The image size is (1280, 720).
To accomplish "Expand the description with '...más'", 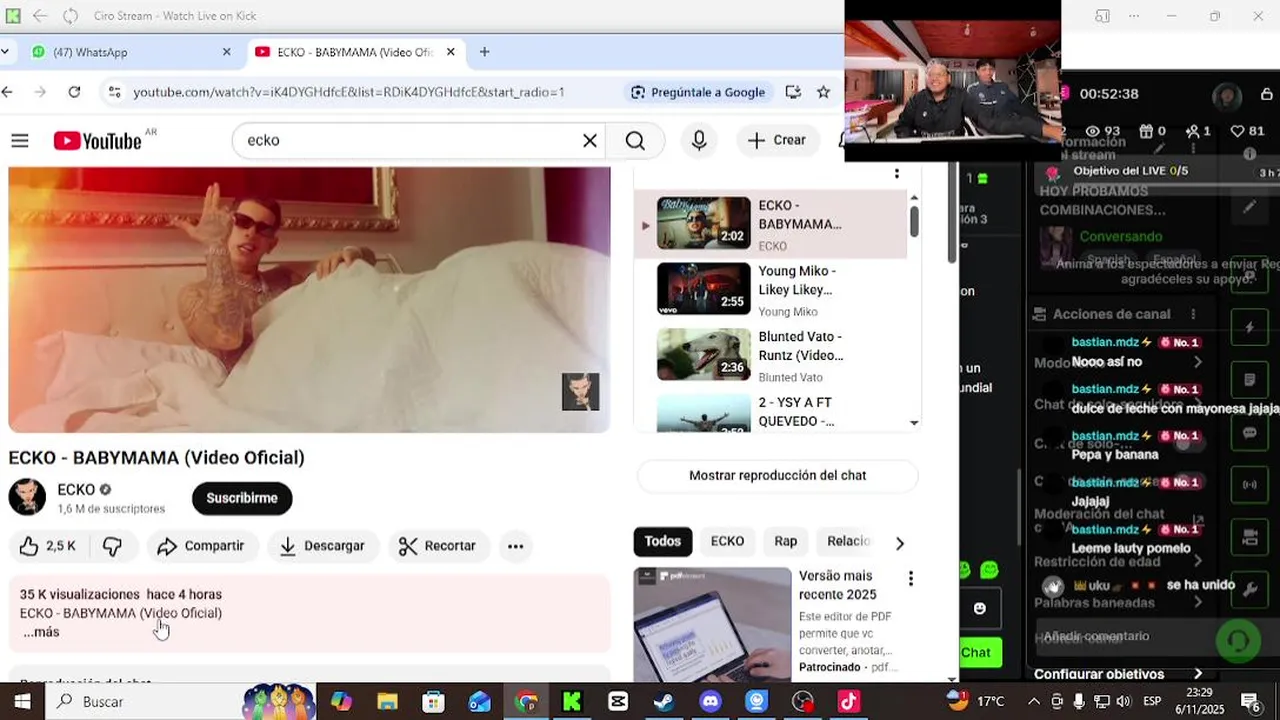I will [x=40, y=632].
